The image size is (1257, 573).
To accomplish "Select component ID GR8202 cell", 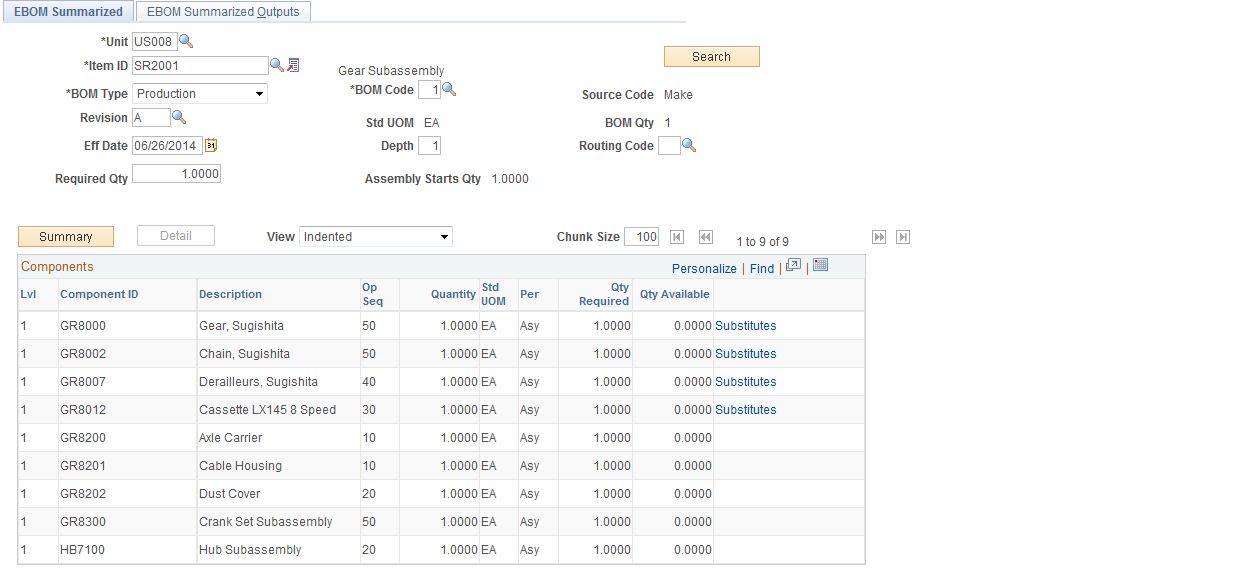I will tap(83, 494).
